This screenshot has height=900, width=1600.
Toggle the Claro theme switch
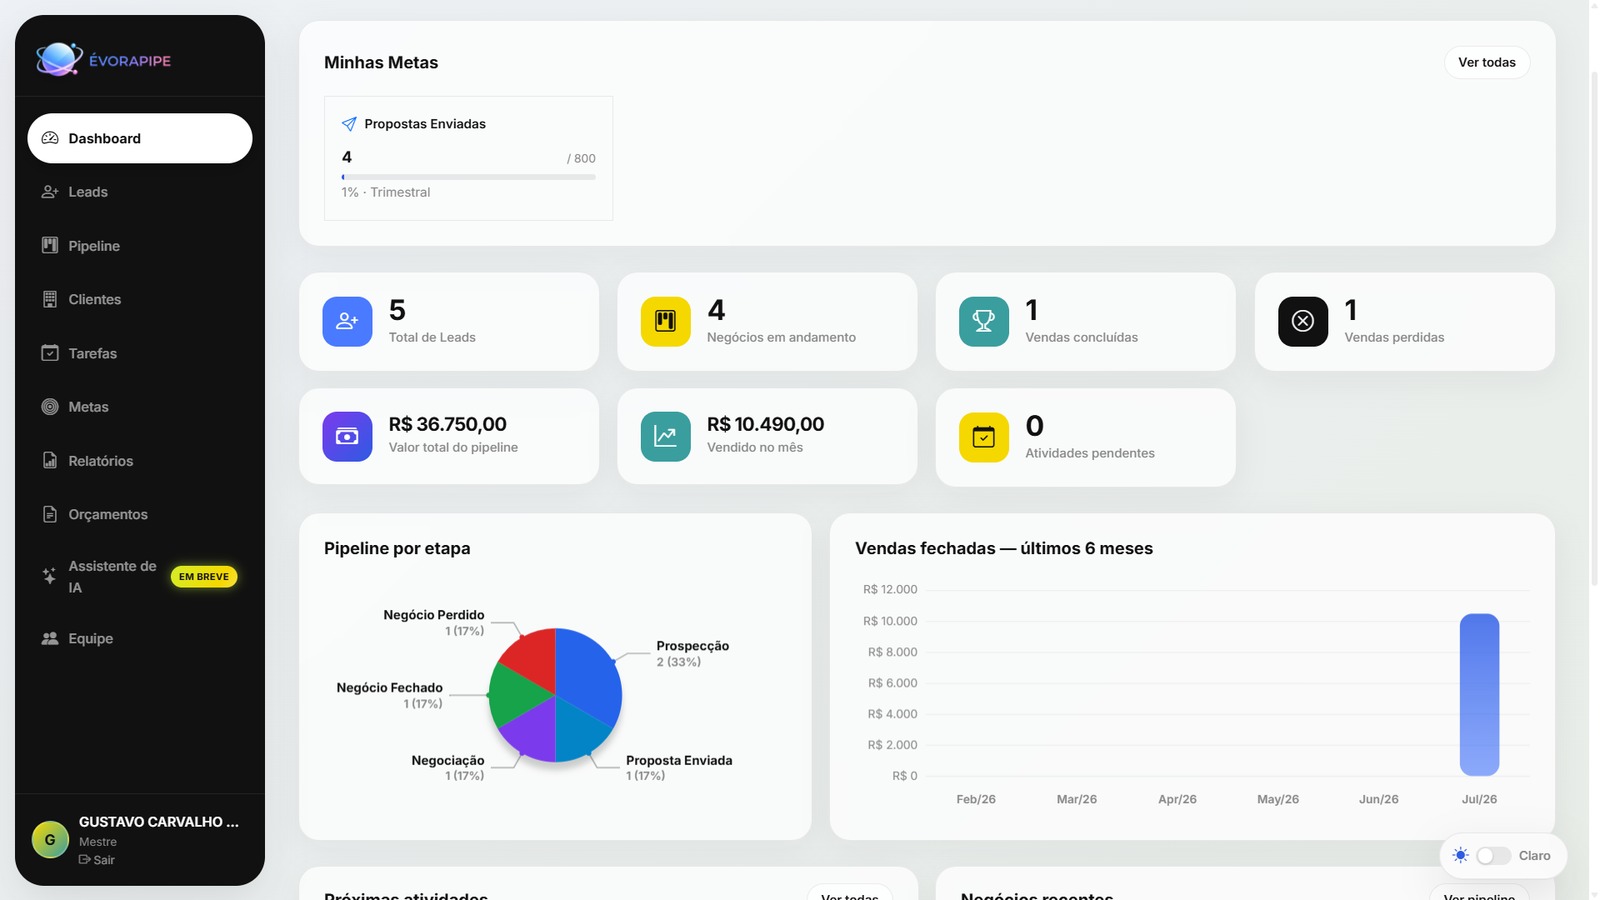coord(1493,856)
